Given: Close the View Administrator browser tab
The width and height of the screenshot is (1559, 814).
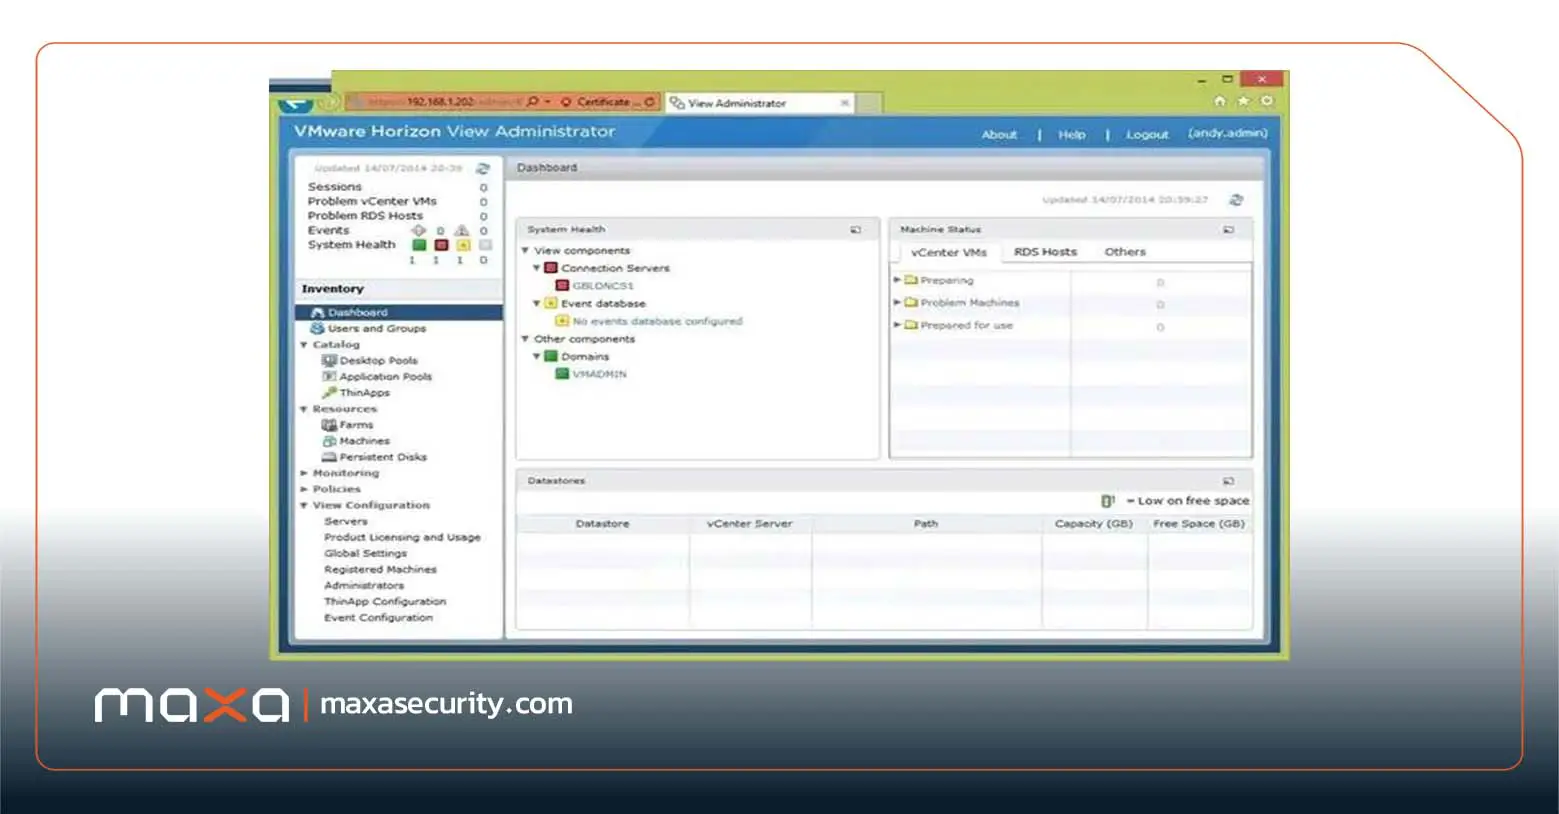Looking at the screenshot, I should coord(845,103).
